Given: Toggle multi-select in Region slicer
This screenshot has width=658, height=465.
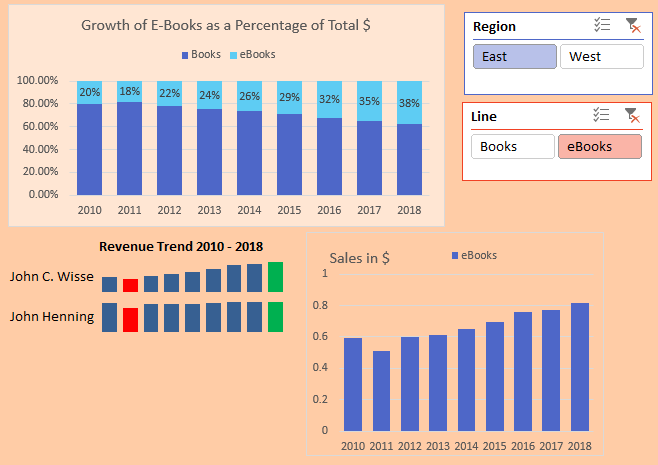Looking at the screenshot, I should click(602, 27).
